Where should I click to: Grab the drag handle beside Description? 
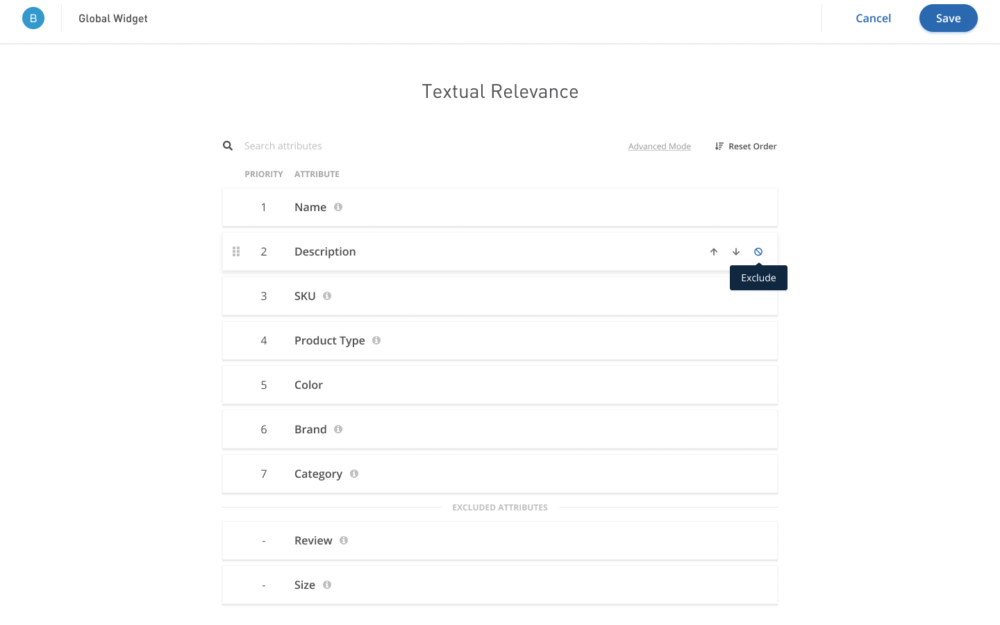[236, 252]
